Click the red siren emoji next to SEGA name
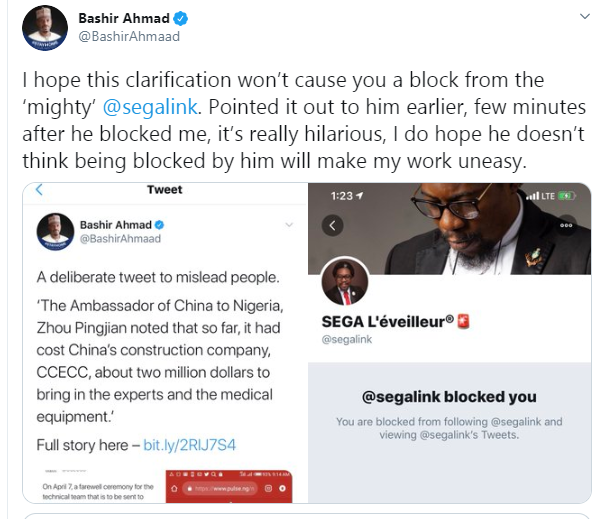The height and width of the screenshot is (519, 604). click(463, 321)
